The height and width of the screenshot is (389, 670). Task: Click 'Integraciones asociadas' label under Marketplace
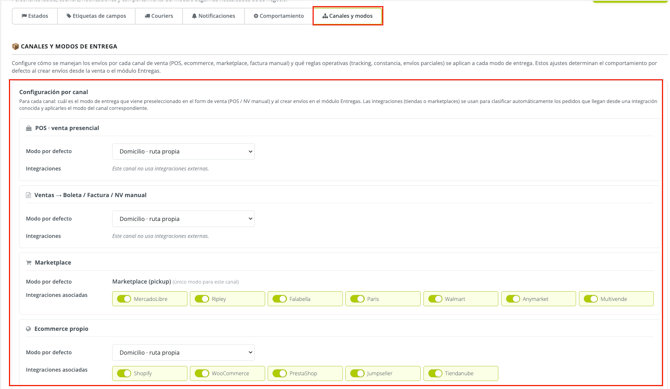click(x=56, y=295)
